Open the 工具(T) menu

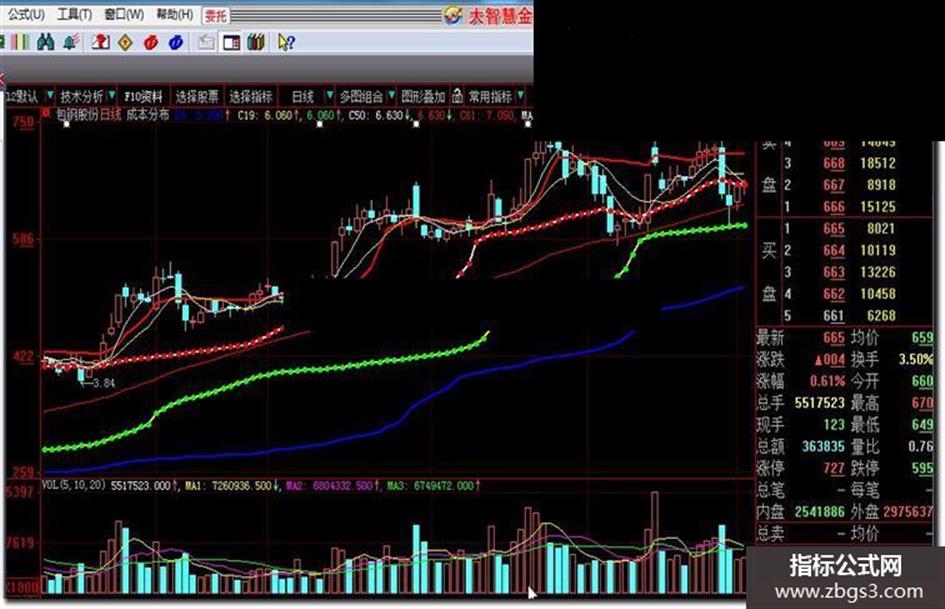click(74, 14)
